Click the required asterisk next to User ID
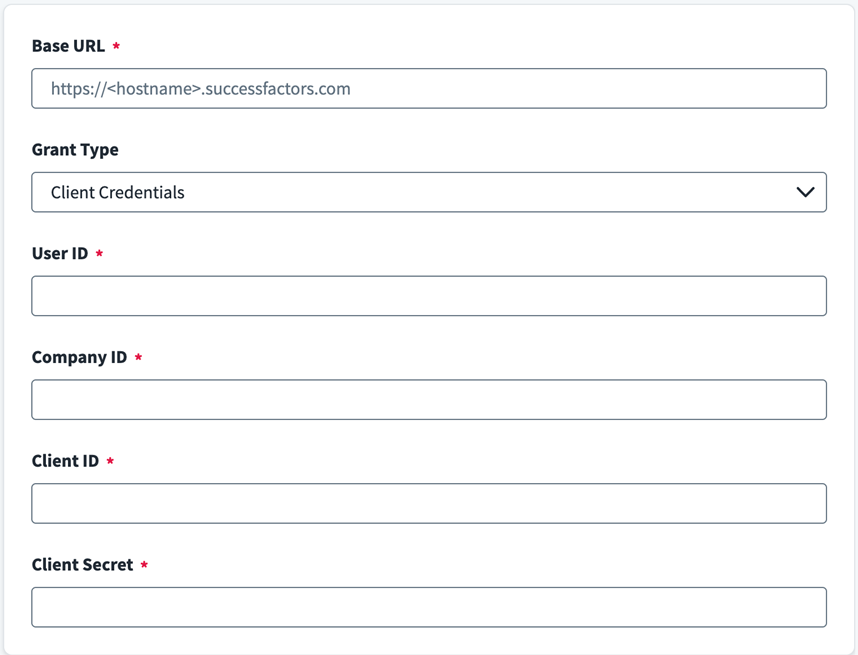The image size is (858, 655). point(99,255)
